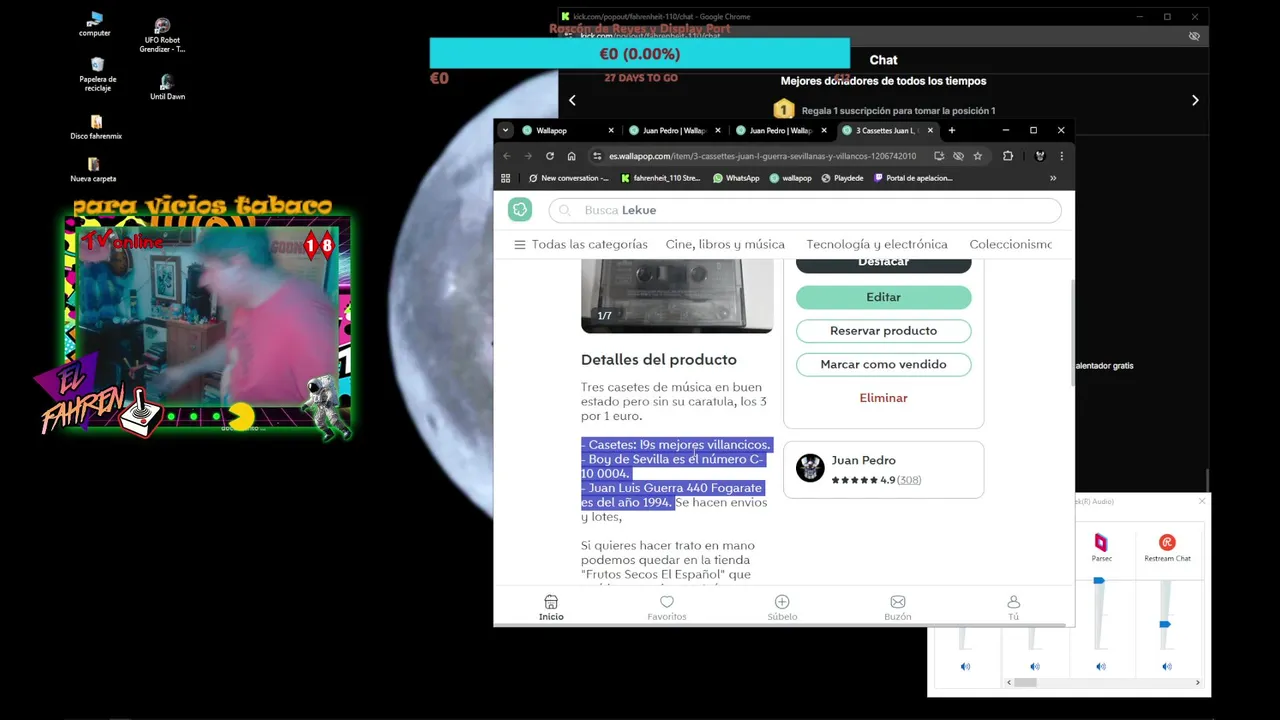Open the Playdede bookmark

tap(842, 178)
